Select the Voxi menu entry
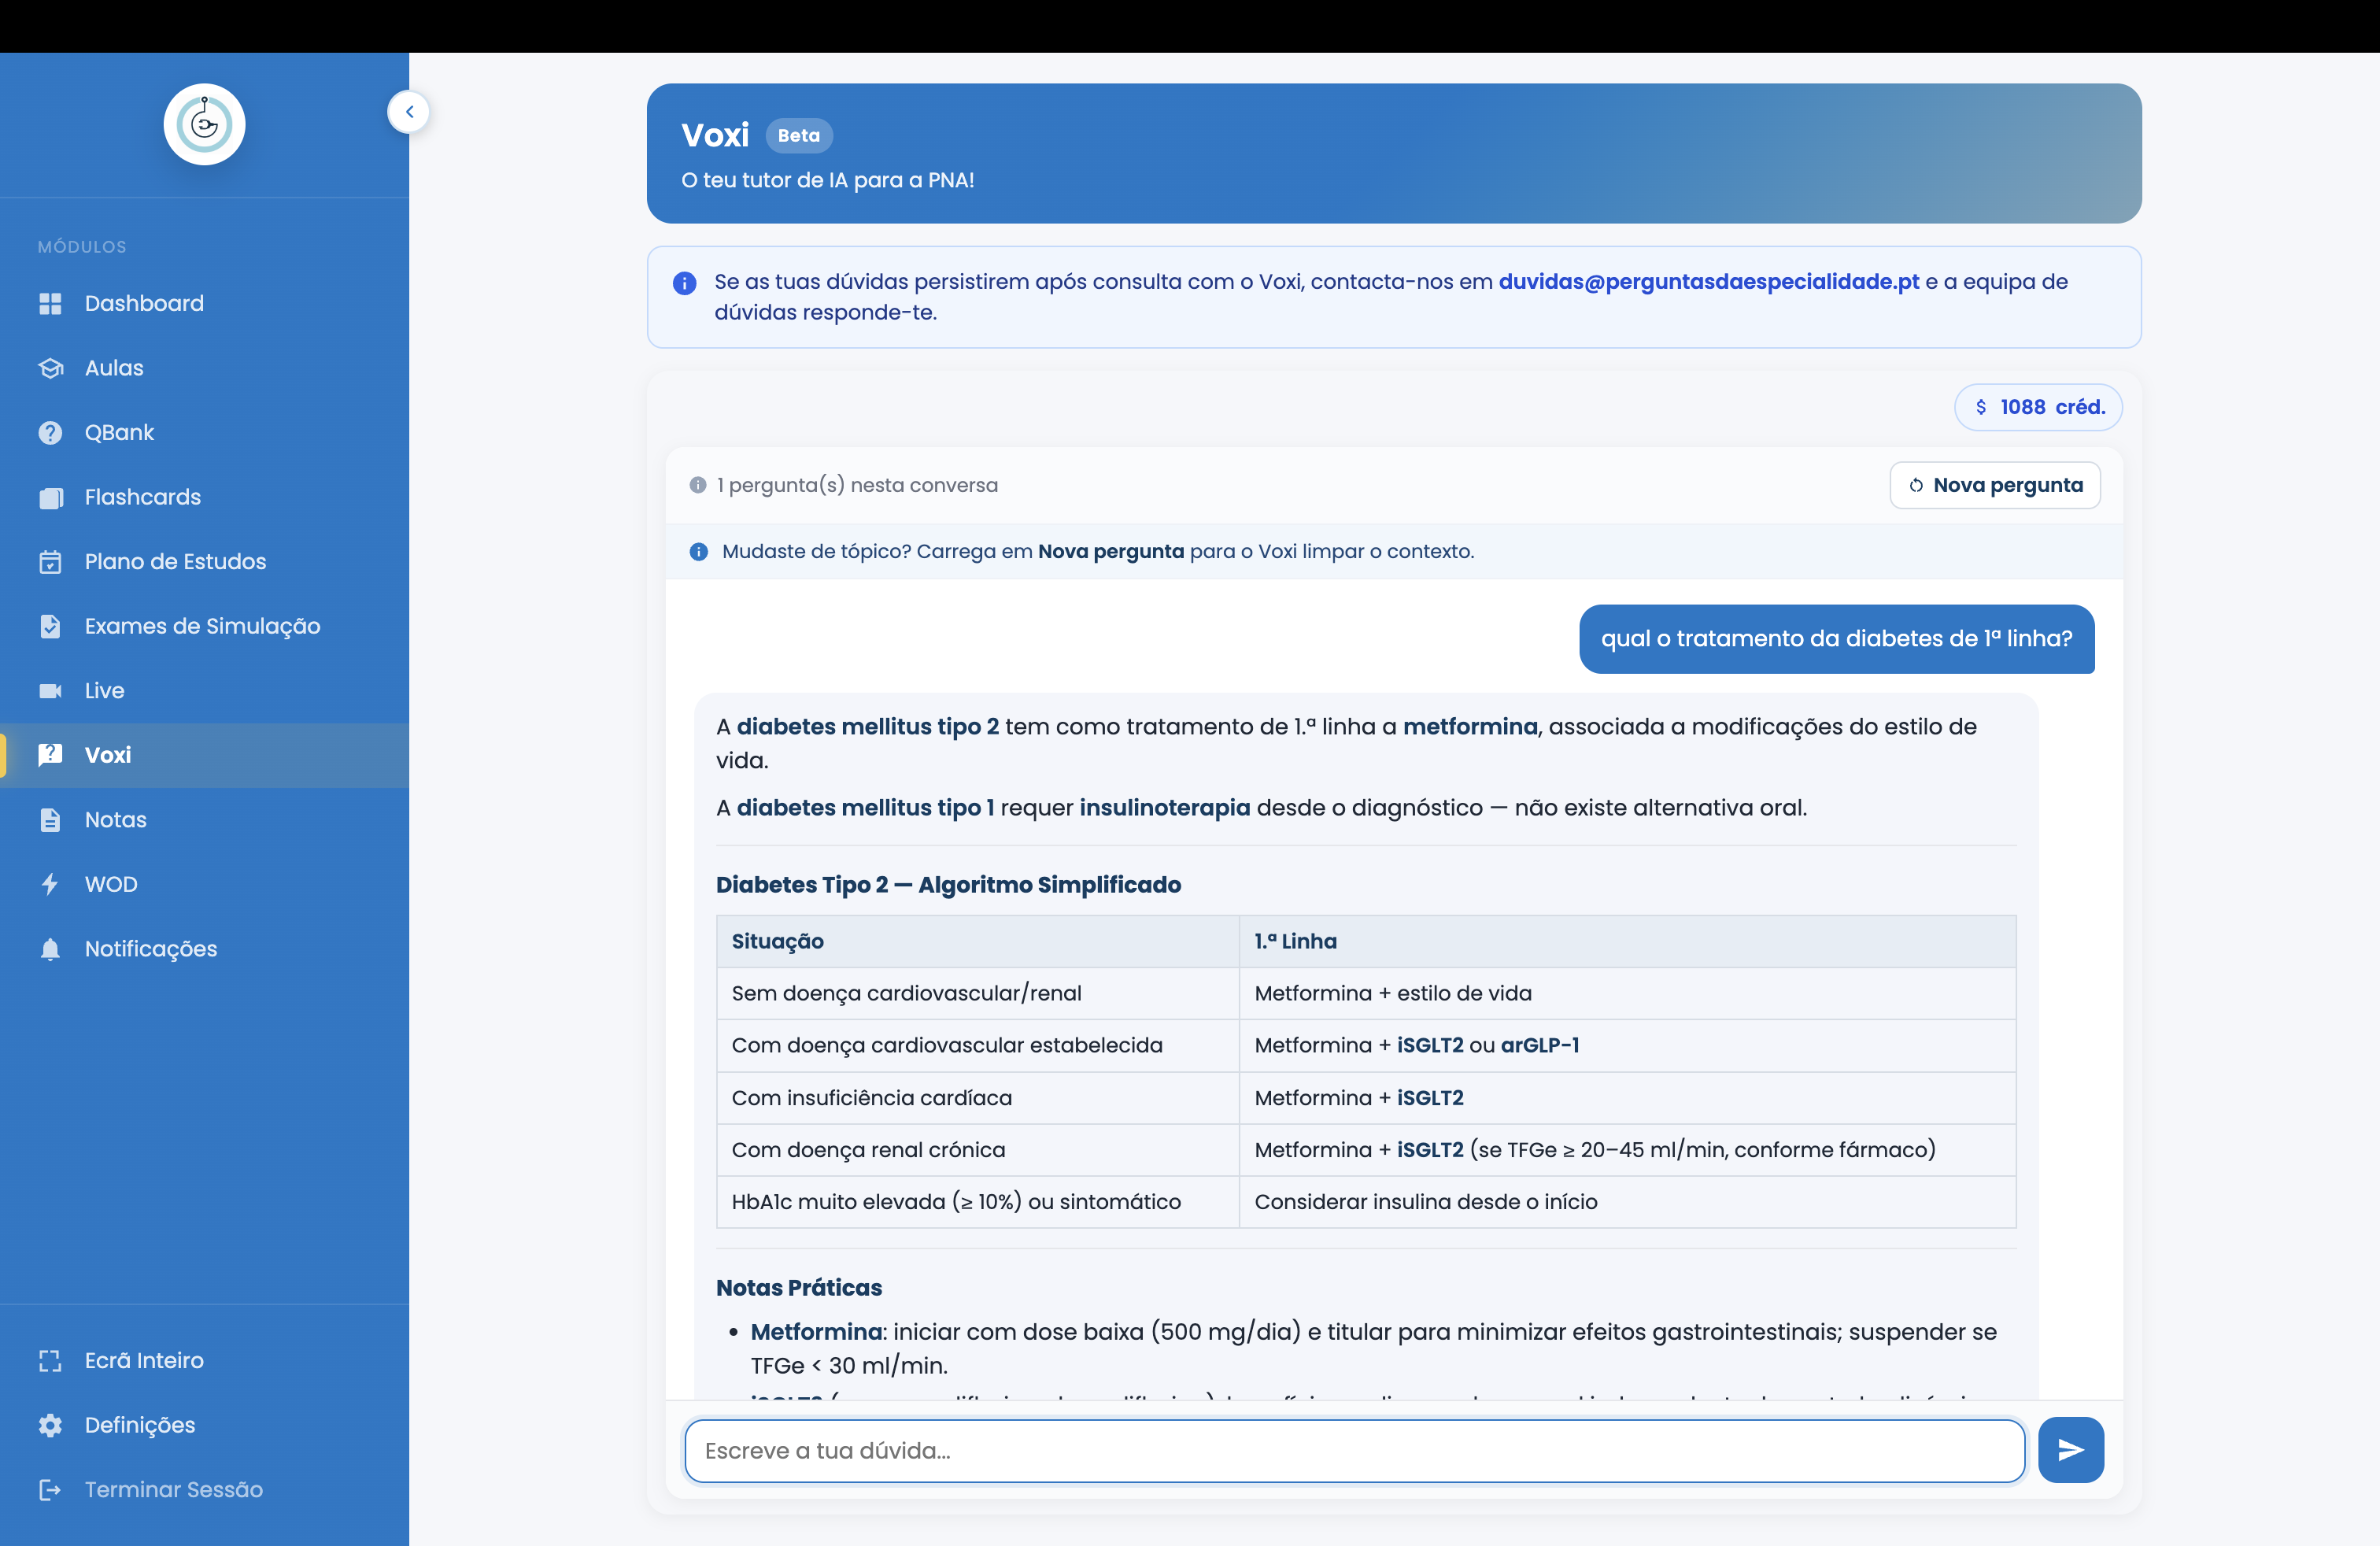The image size is (2380, 1546). (x=204, y=755)
